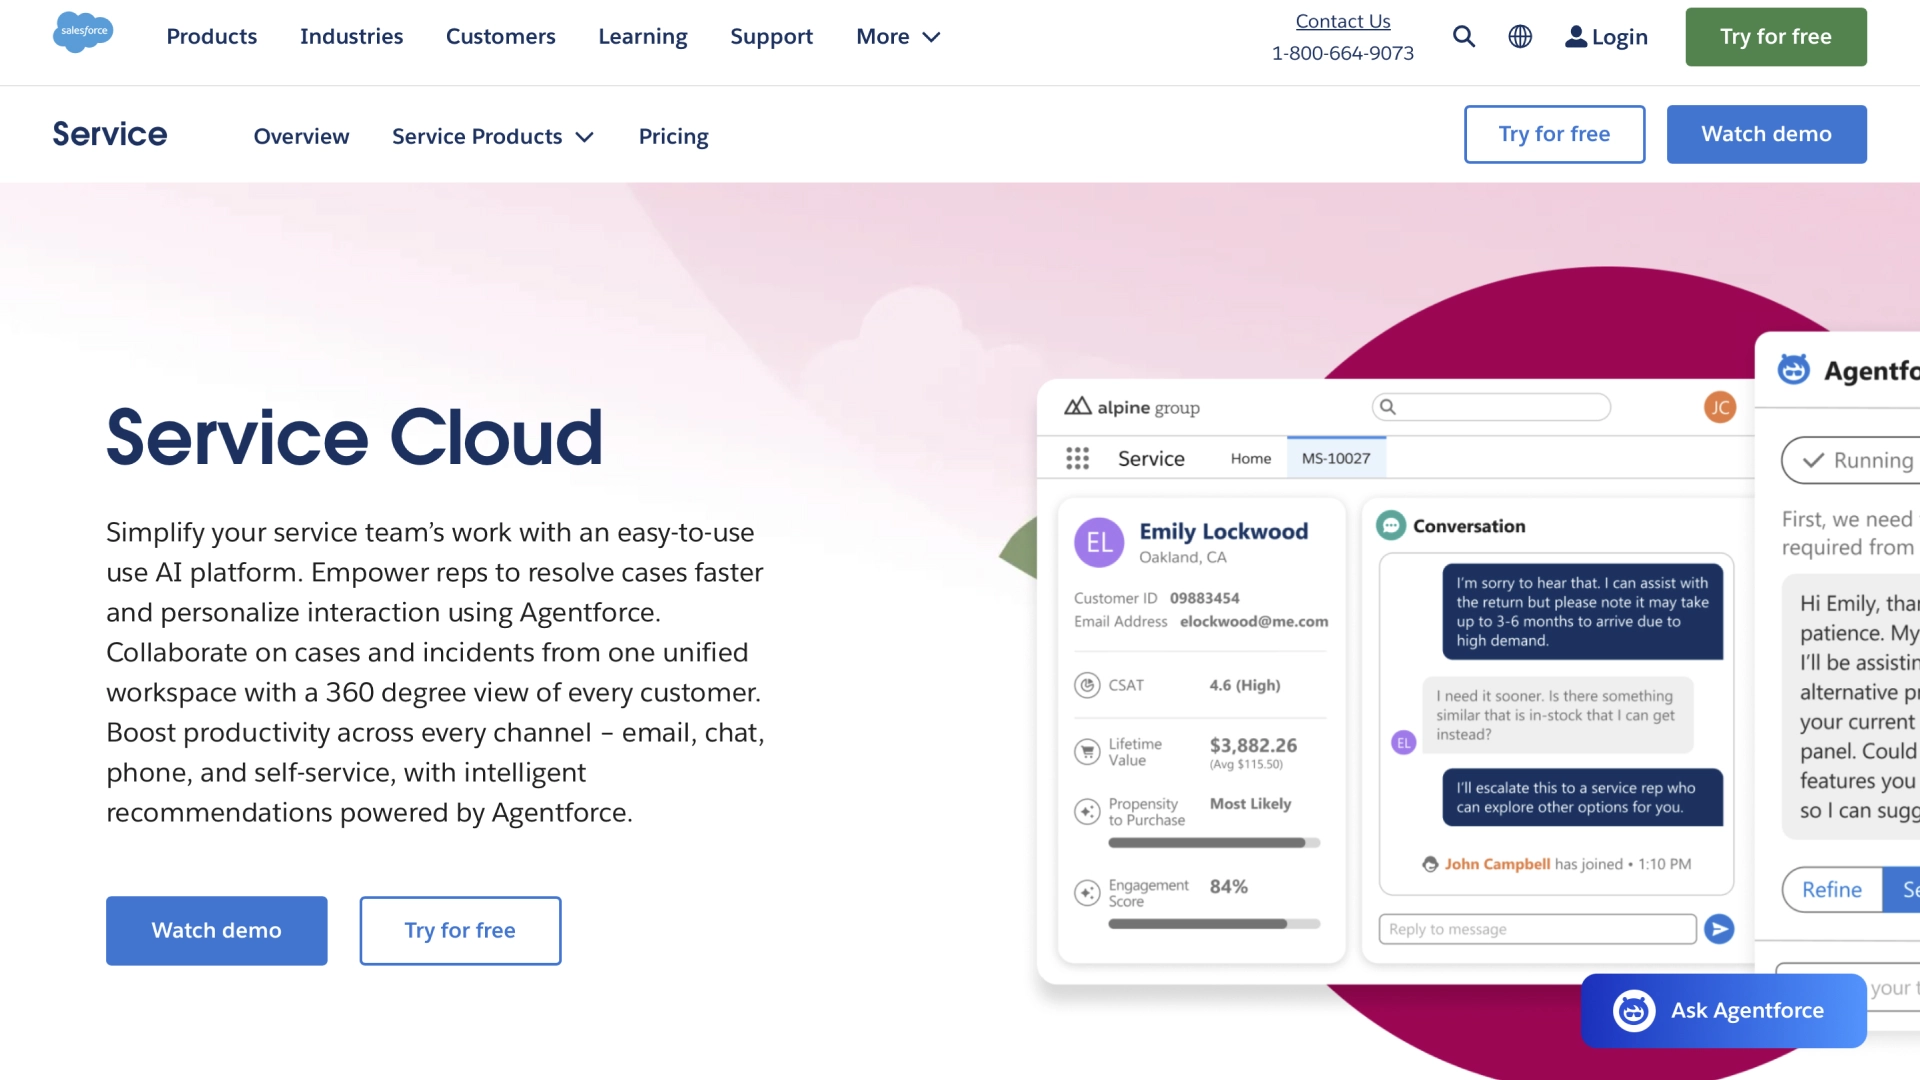
Task: Click the green Try for free button
Action: coord(1775,36)
